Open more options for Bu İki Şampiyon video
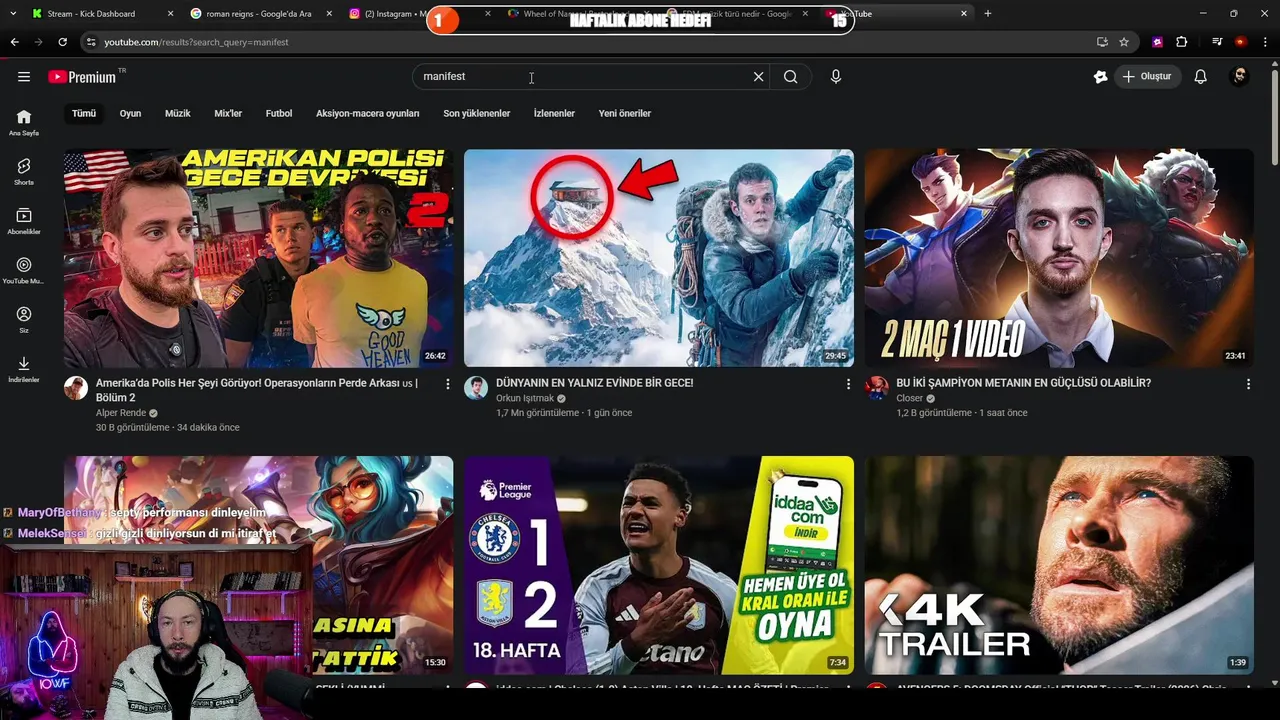 1248,384
